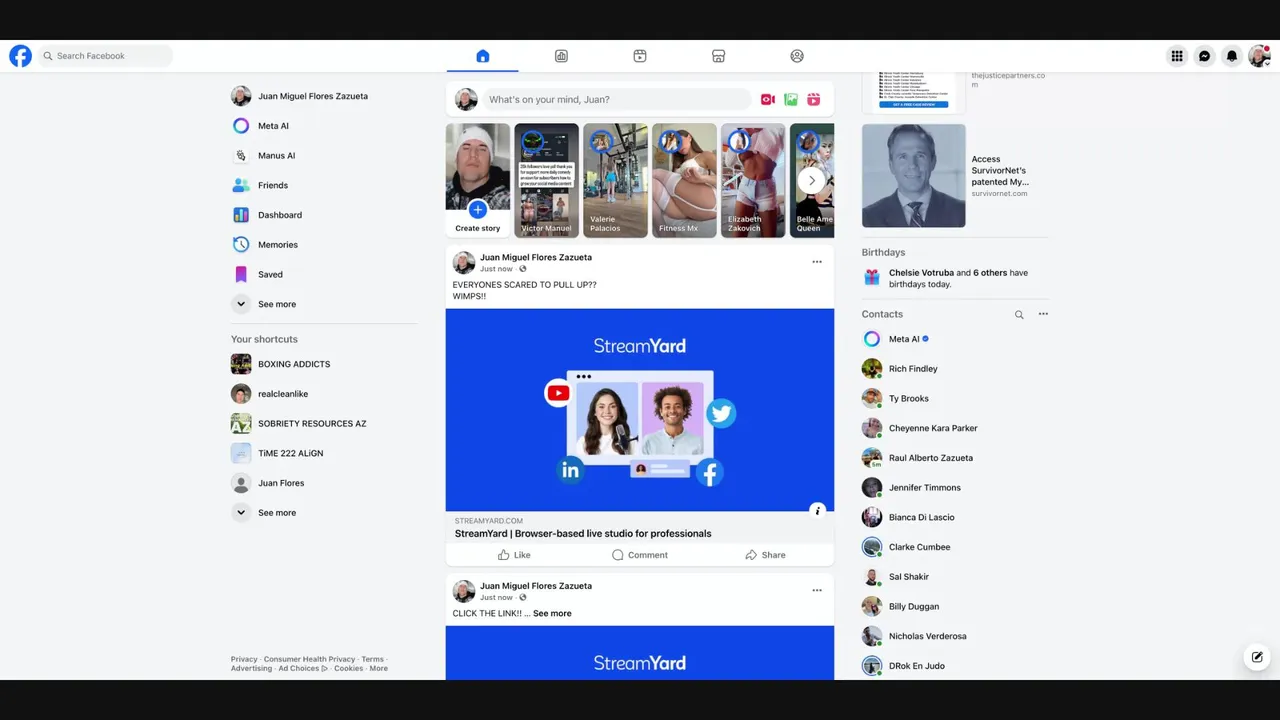Open Chelsie Votruba birthdays notice
The height and width of the screenshot is (720, 1280).
(x=955, y=278)
